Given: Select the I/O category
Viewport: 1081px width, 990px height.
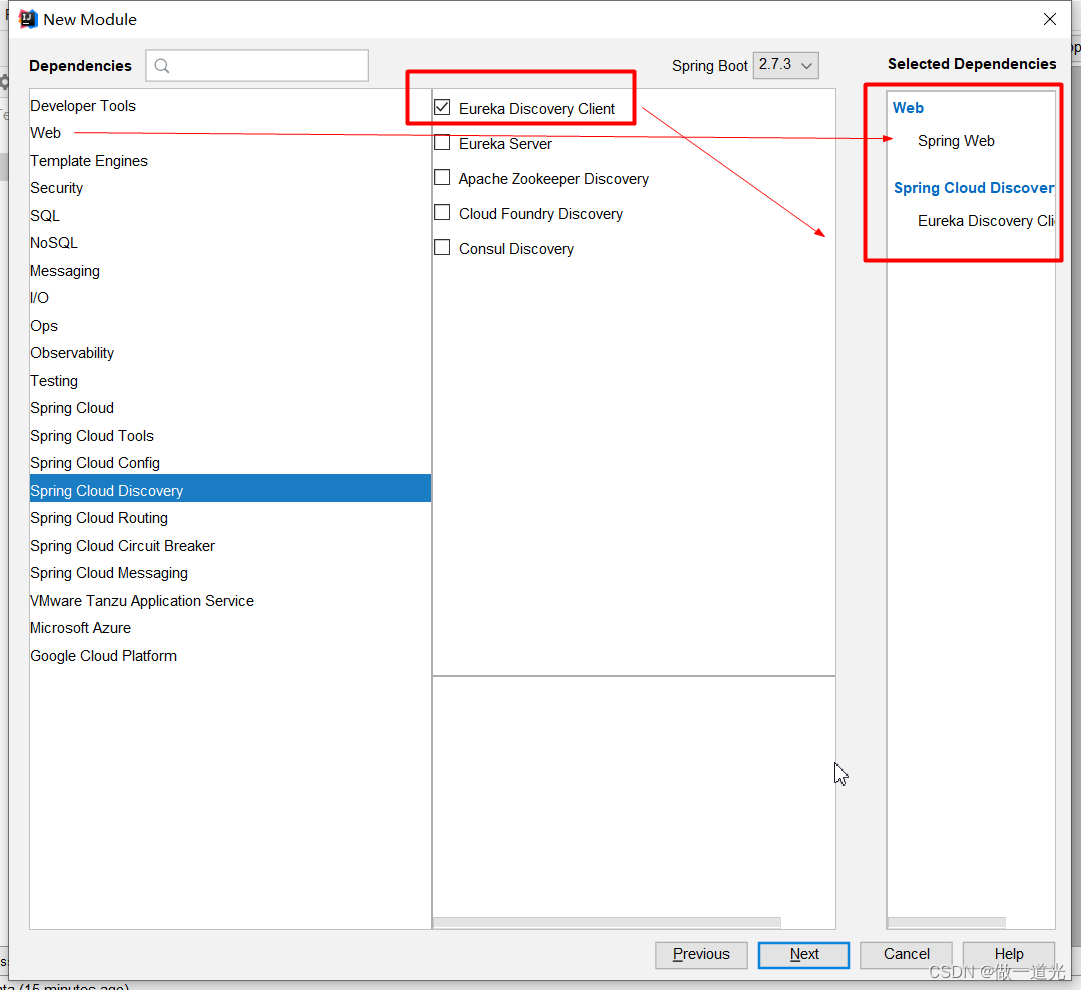Looking at the screenshot, I should point(230,298).
